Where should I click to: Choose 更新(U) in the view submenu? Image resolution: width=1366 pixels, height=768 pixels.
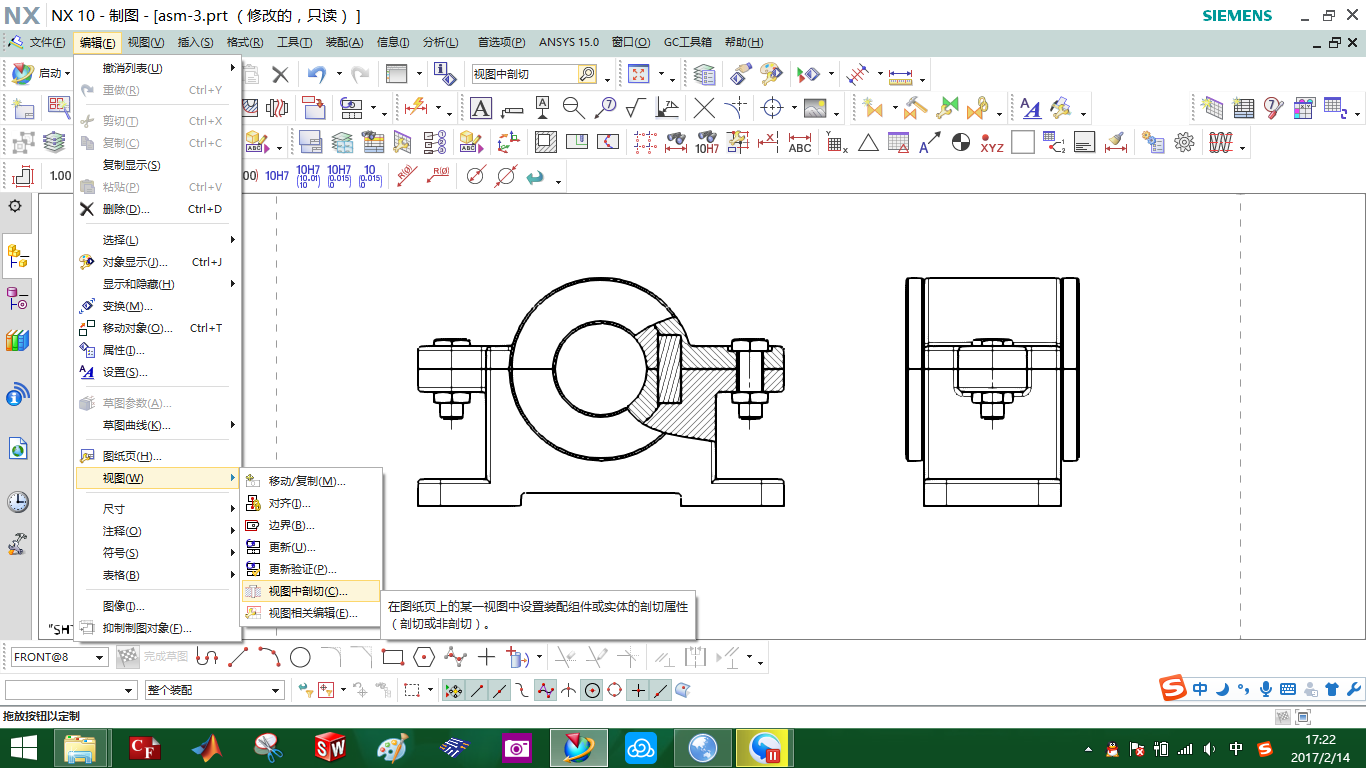tap(311, 547)
